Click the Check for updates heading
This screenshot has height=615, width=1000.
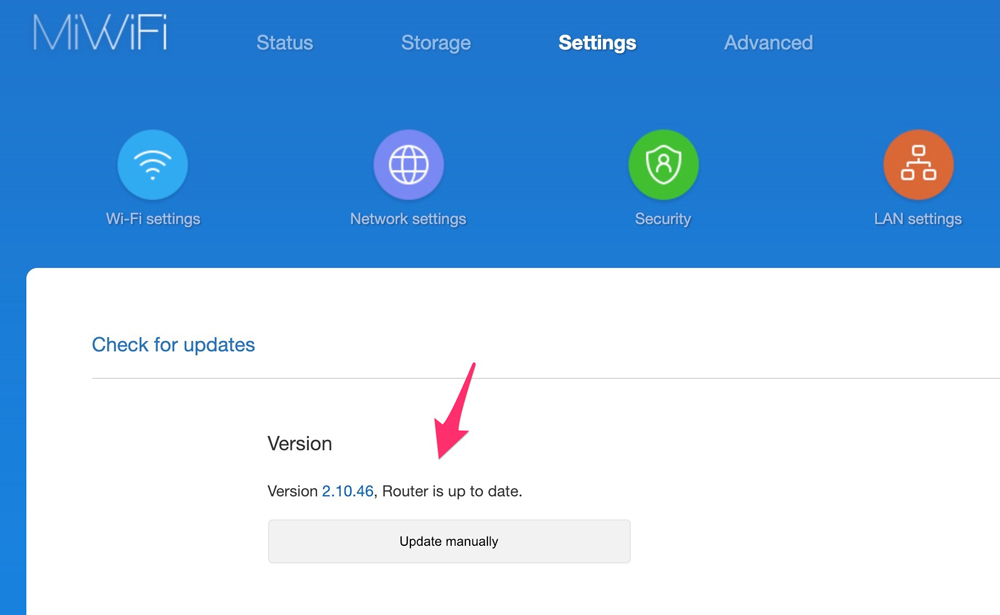[173, 344]
